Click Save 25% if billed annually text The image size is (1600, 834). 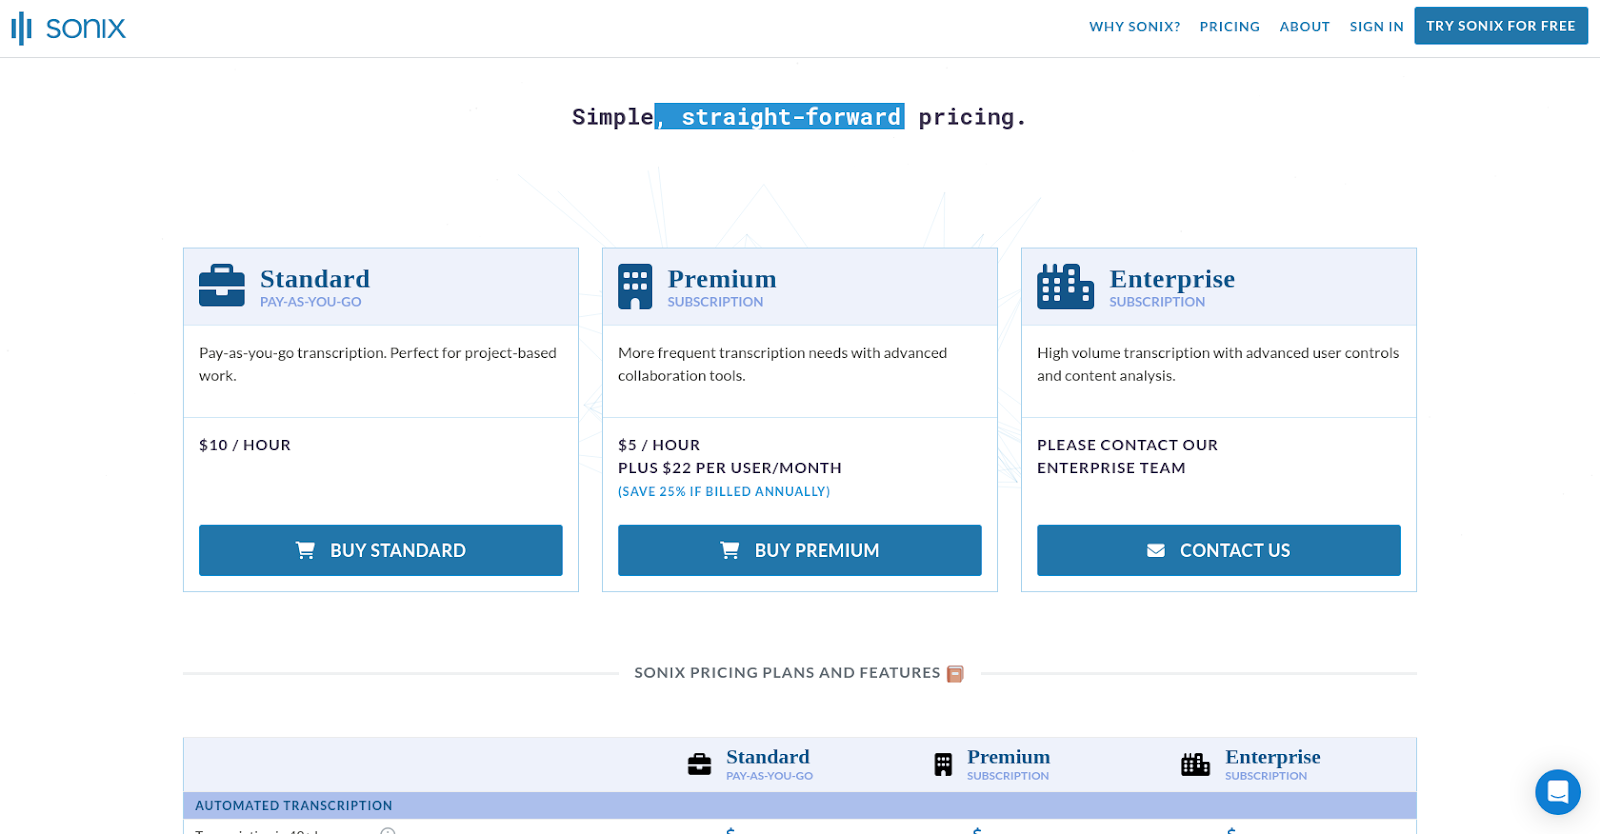724,491
